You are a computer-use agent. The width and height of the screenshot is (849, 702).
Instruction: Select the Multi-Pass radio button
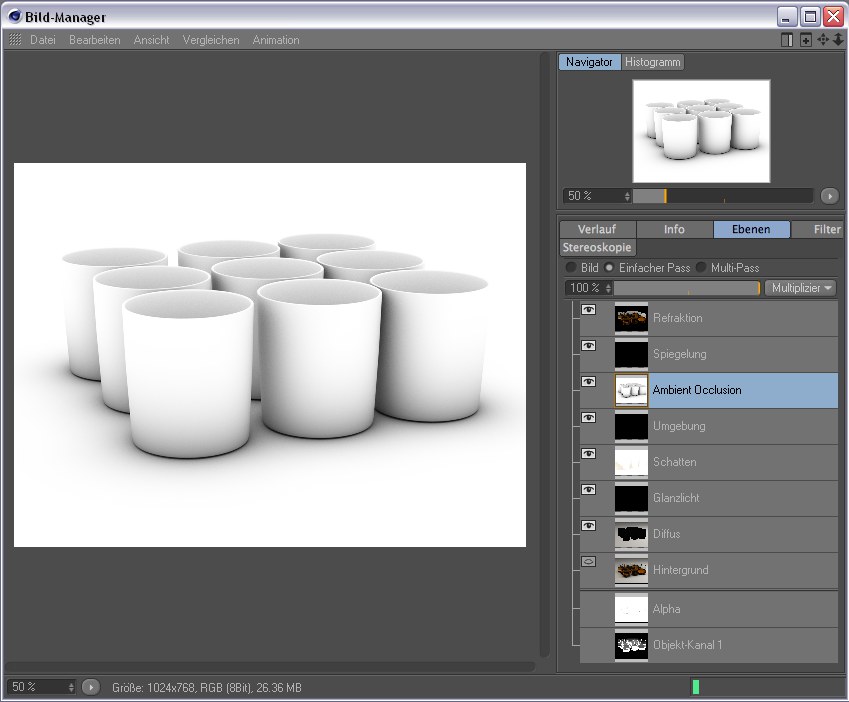[x=701, y=268]
